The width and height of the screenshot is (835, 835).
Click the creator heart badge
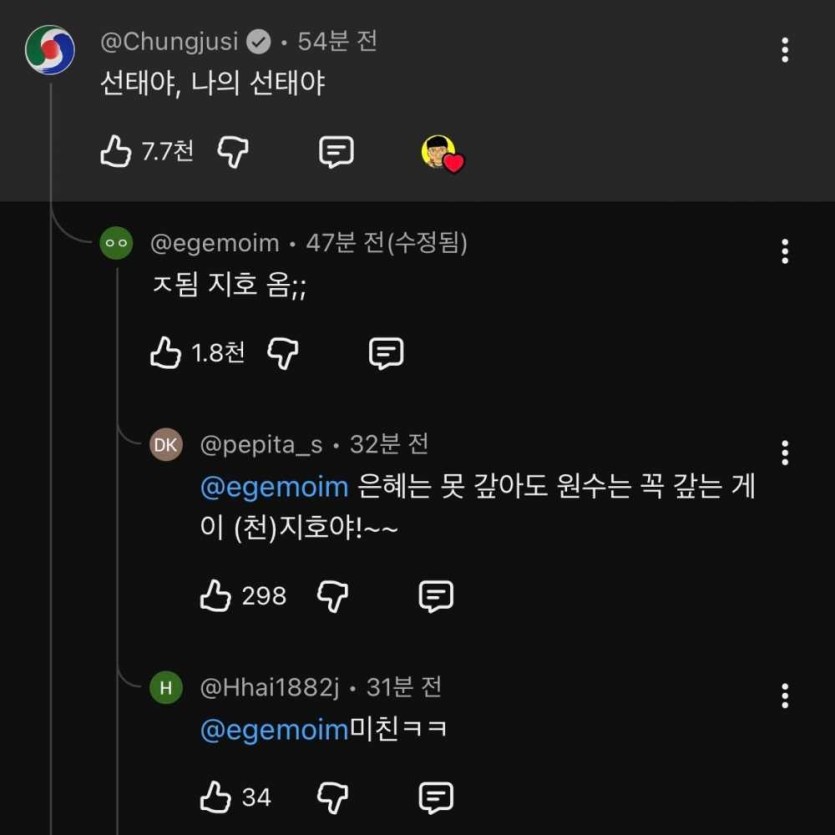[441, 153]
